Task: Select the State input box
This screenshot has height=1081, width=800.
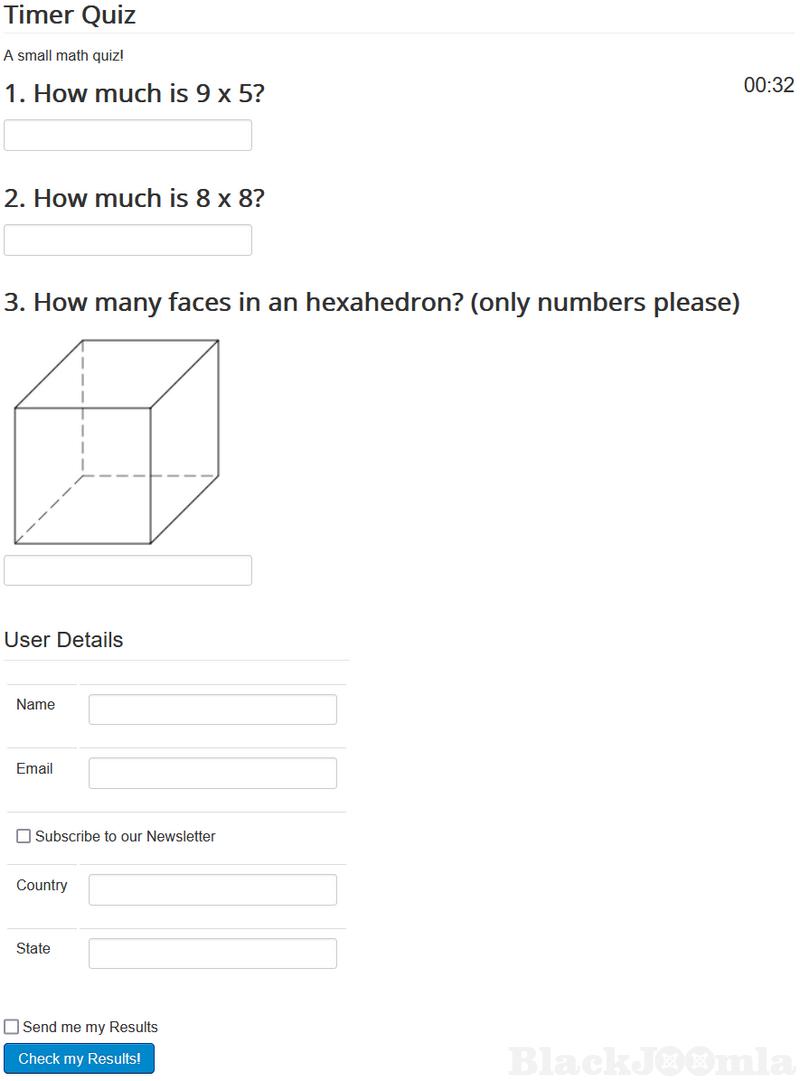Action: click(212, 953)
